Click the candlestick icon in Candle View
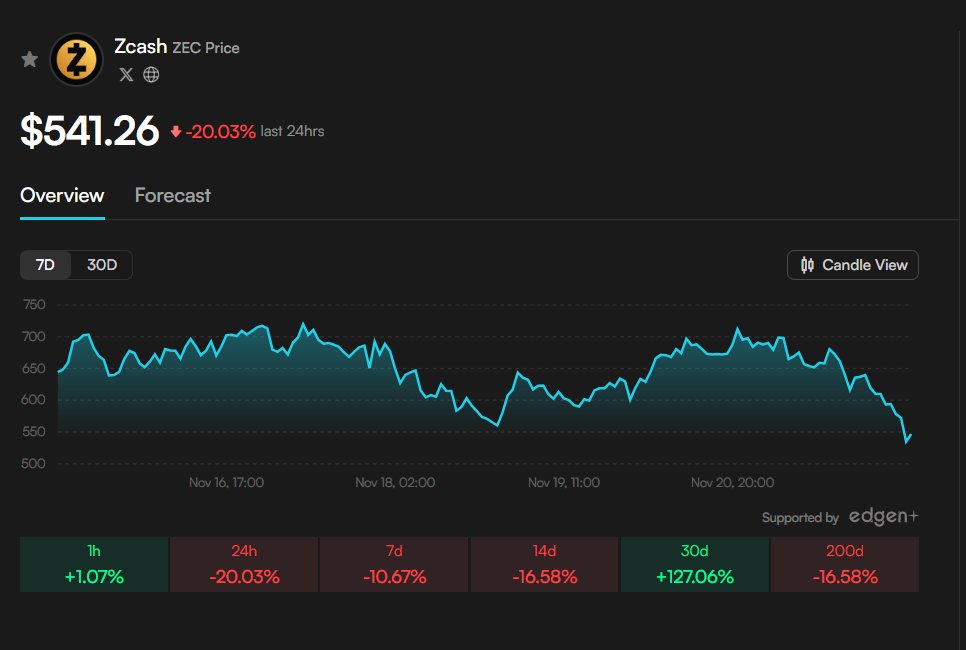 coord(810,265)
